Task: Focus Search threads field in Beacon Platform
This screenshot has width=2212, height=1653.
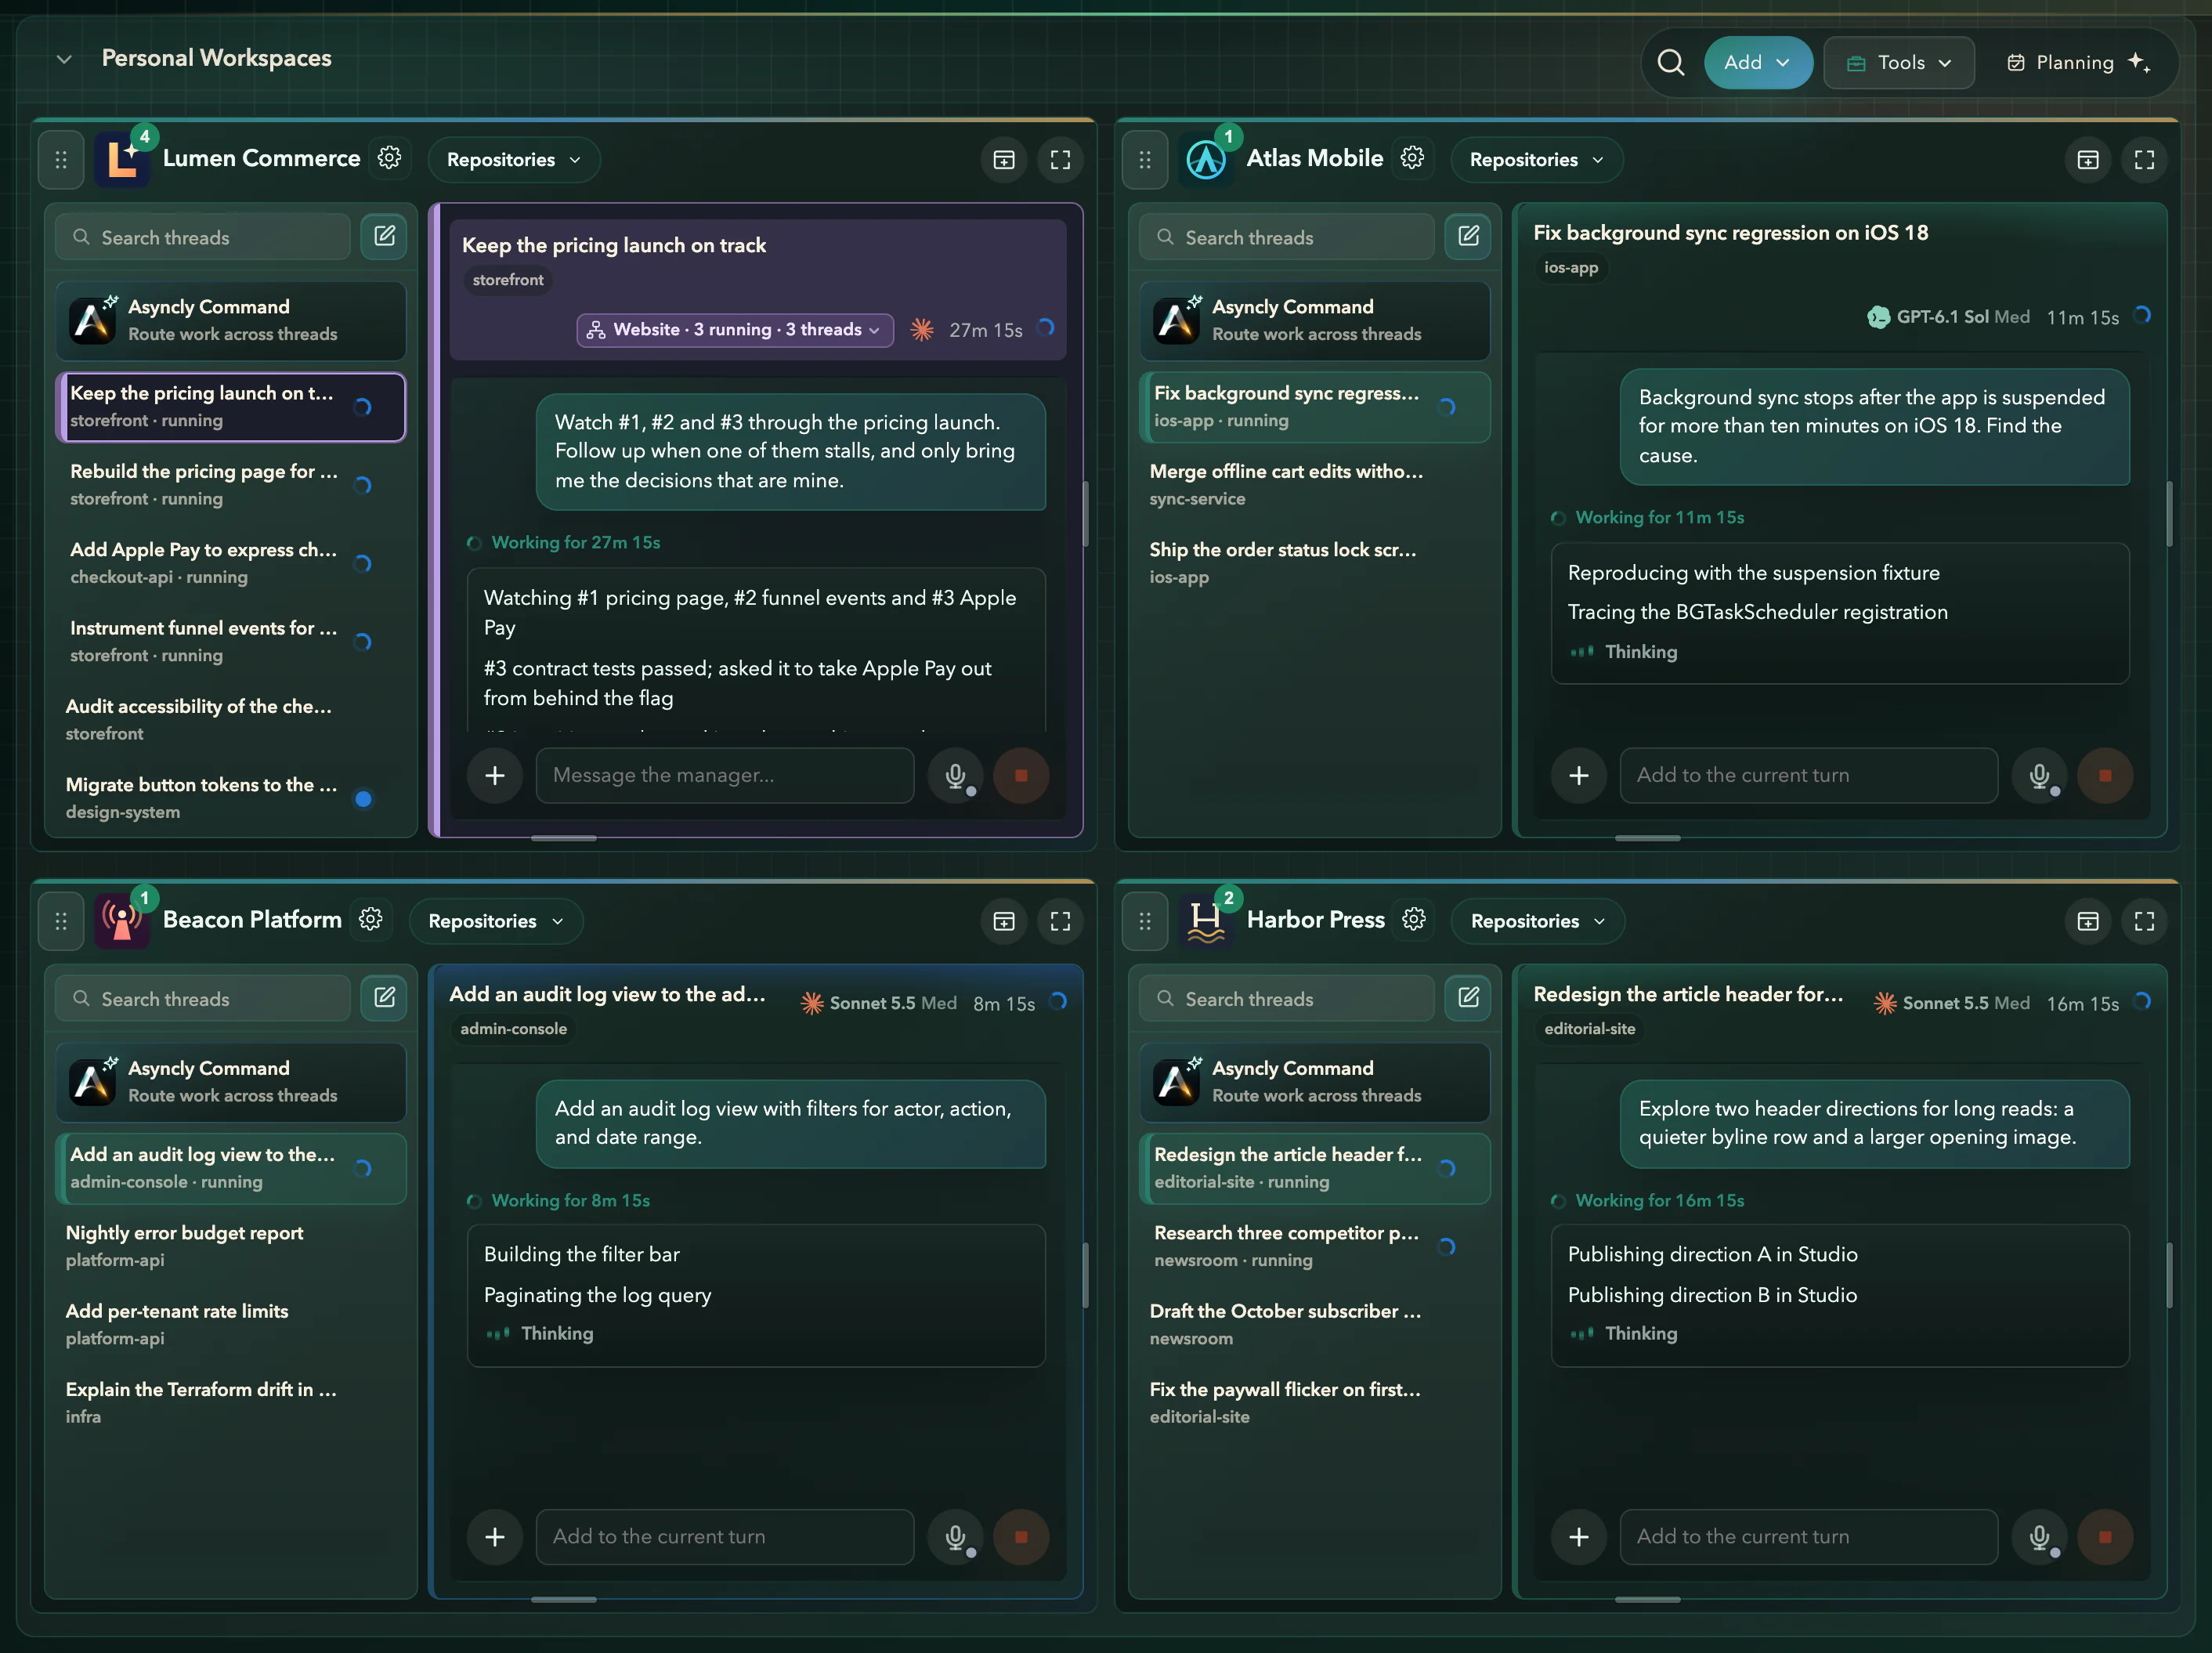Action: tap(203, 998)
